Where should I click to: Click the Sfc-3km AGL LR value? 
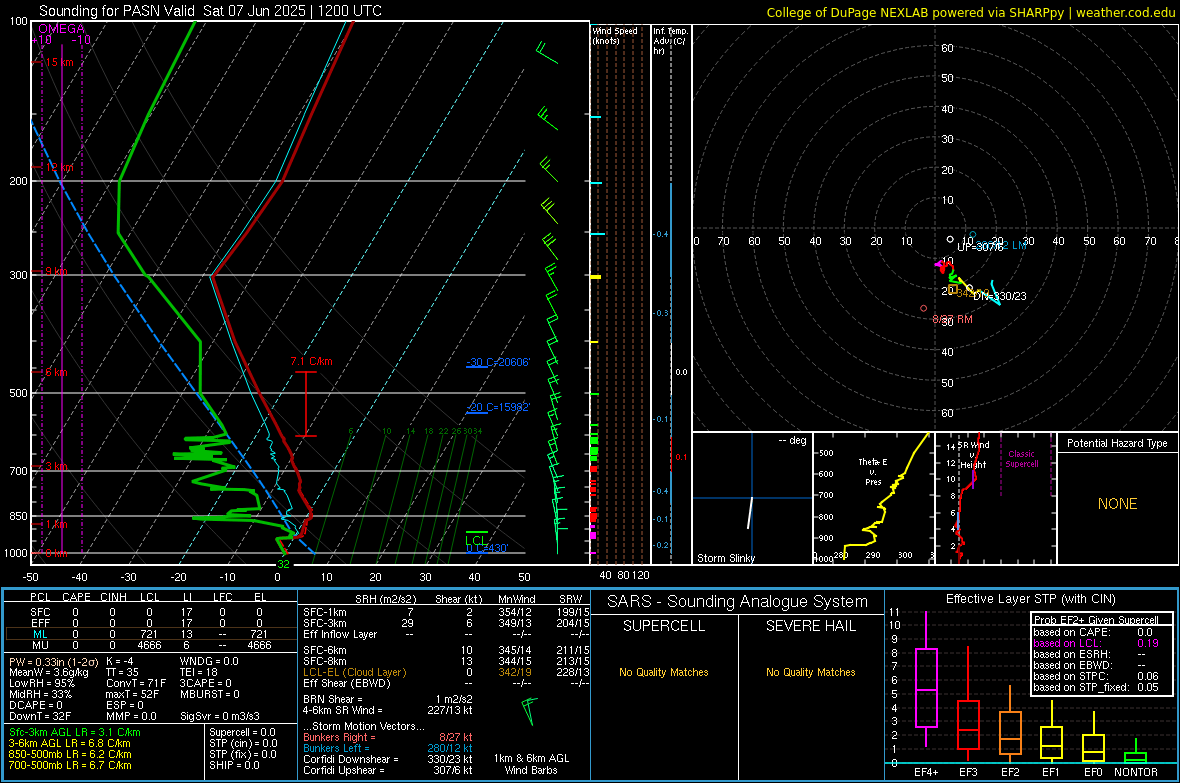pyautogui.click(x=75, y=732)
